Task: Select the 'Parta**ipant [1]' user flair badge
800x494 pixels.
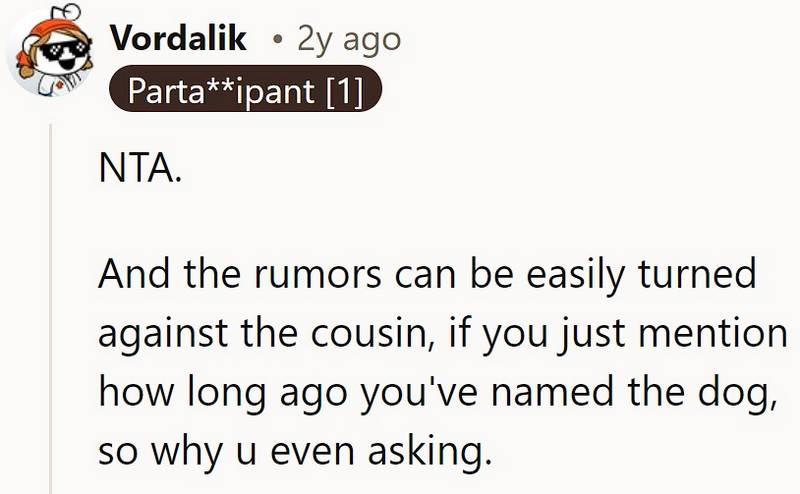Action: [245, 89]
